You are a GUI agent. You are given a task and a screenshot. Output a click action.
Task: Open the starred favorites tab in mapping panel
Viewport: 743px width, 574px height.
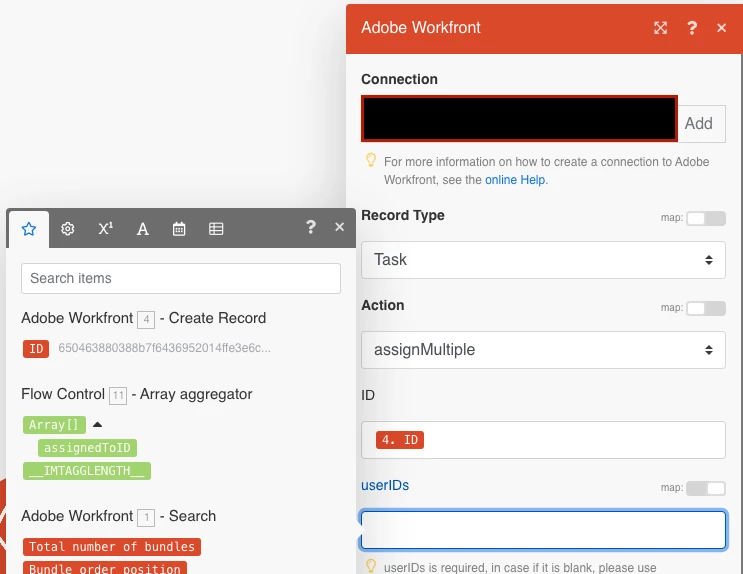point(29,229)
